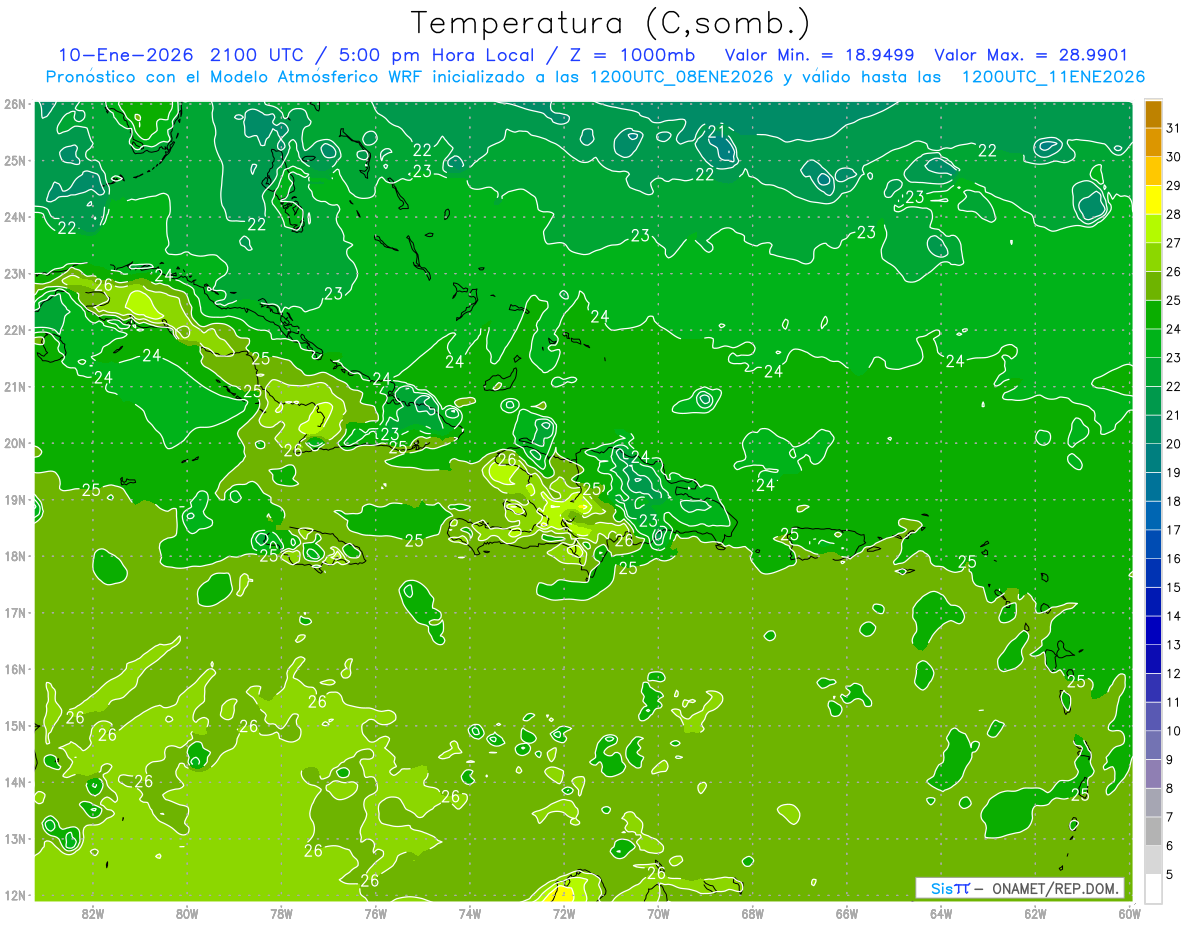Click colorbar swatch between 12 and 13

pos(1153,659)
